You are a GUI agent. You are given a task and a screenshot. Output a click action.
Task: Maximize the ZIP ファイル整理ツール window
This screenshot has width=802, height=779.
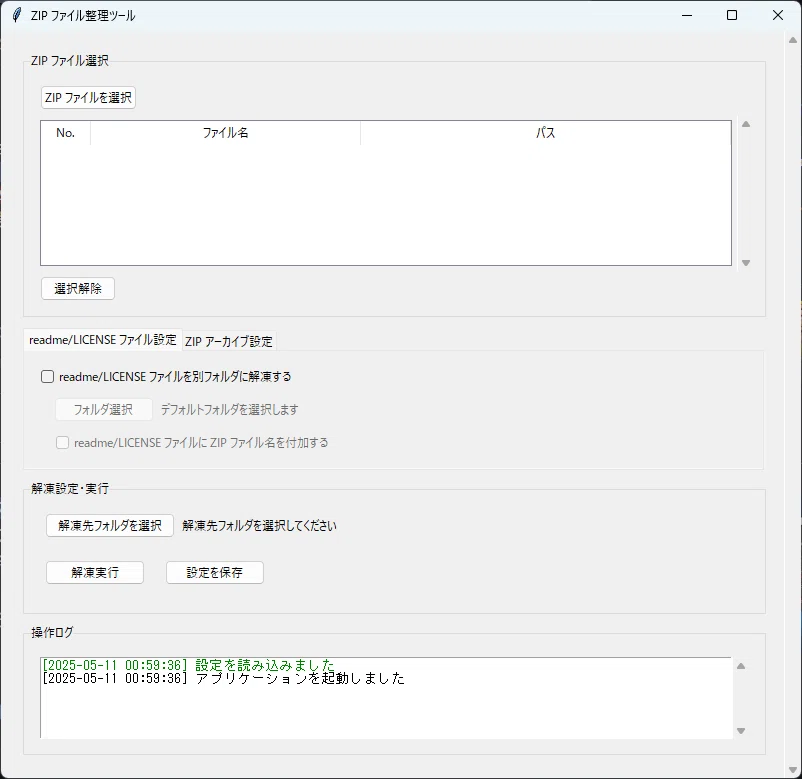[x=732, y=15]
